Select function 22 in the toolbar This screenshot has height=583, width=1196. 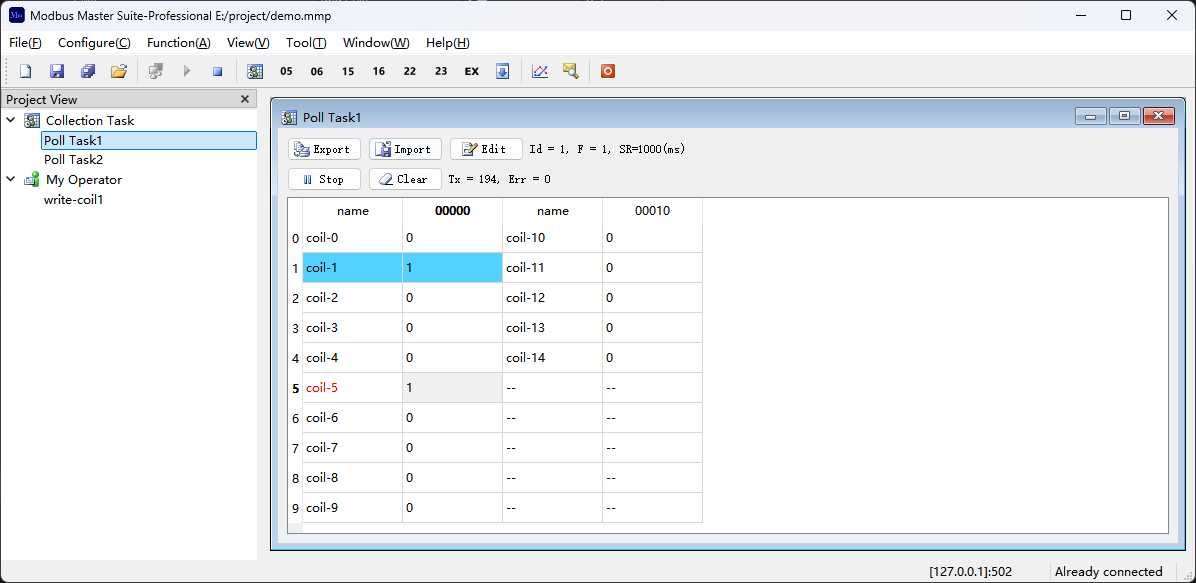pyautogui.click(x=410, y=71)
